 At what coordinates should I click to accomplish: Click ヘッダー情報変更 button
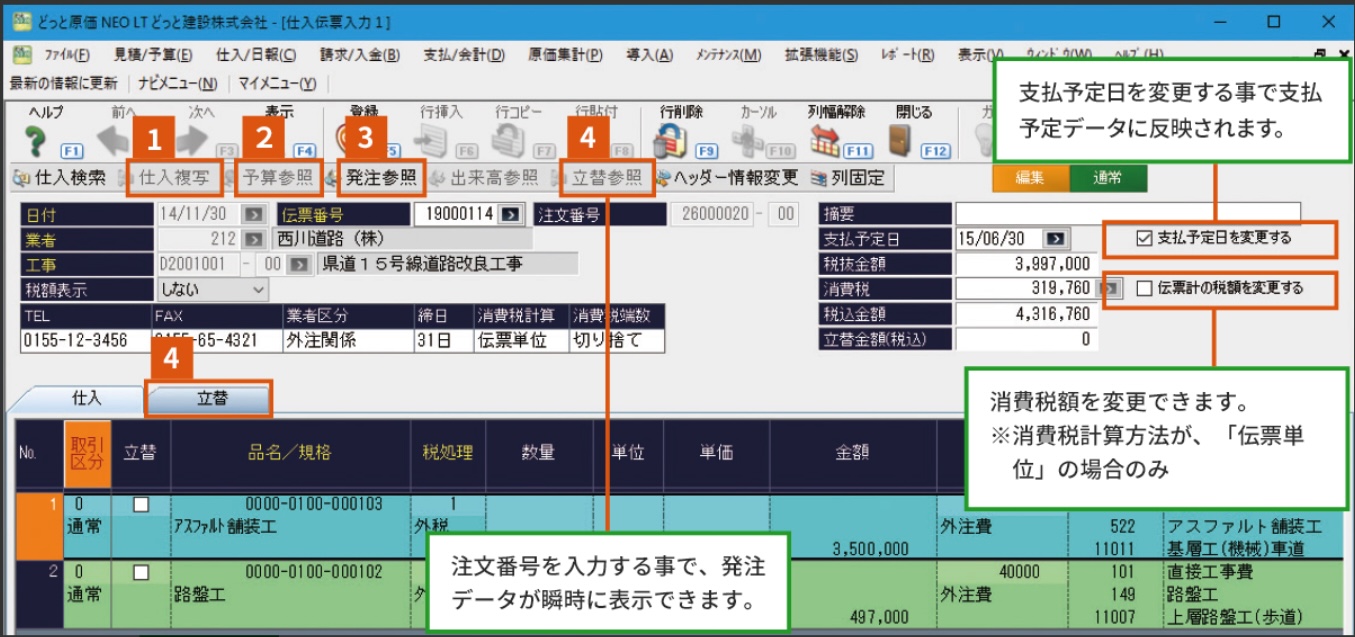tap(726, 179)
